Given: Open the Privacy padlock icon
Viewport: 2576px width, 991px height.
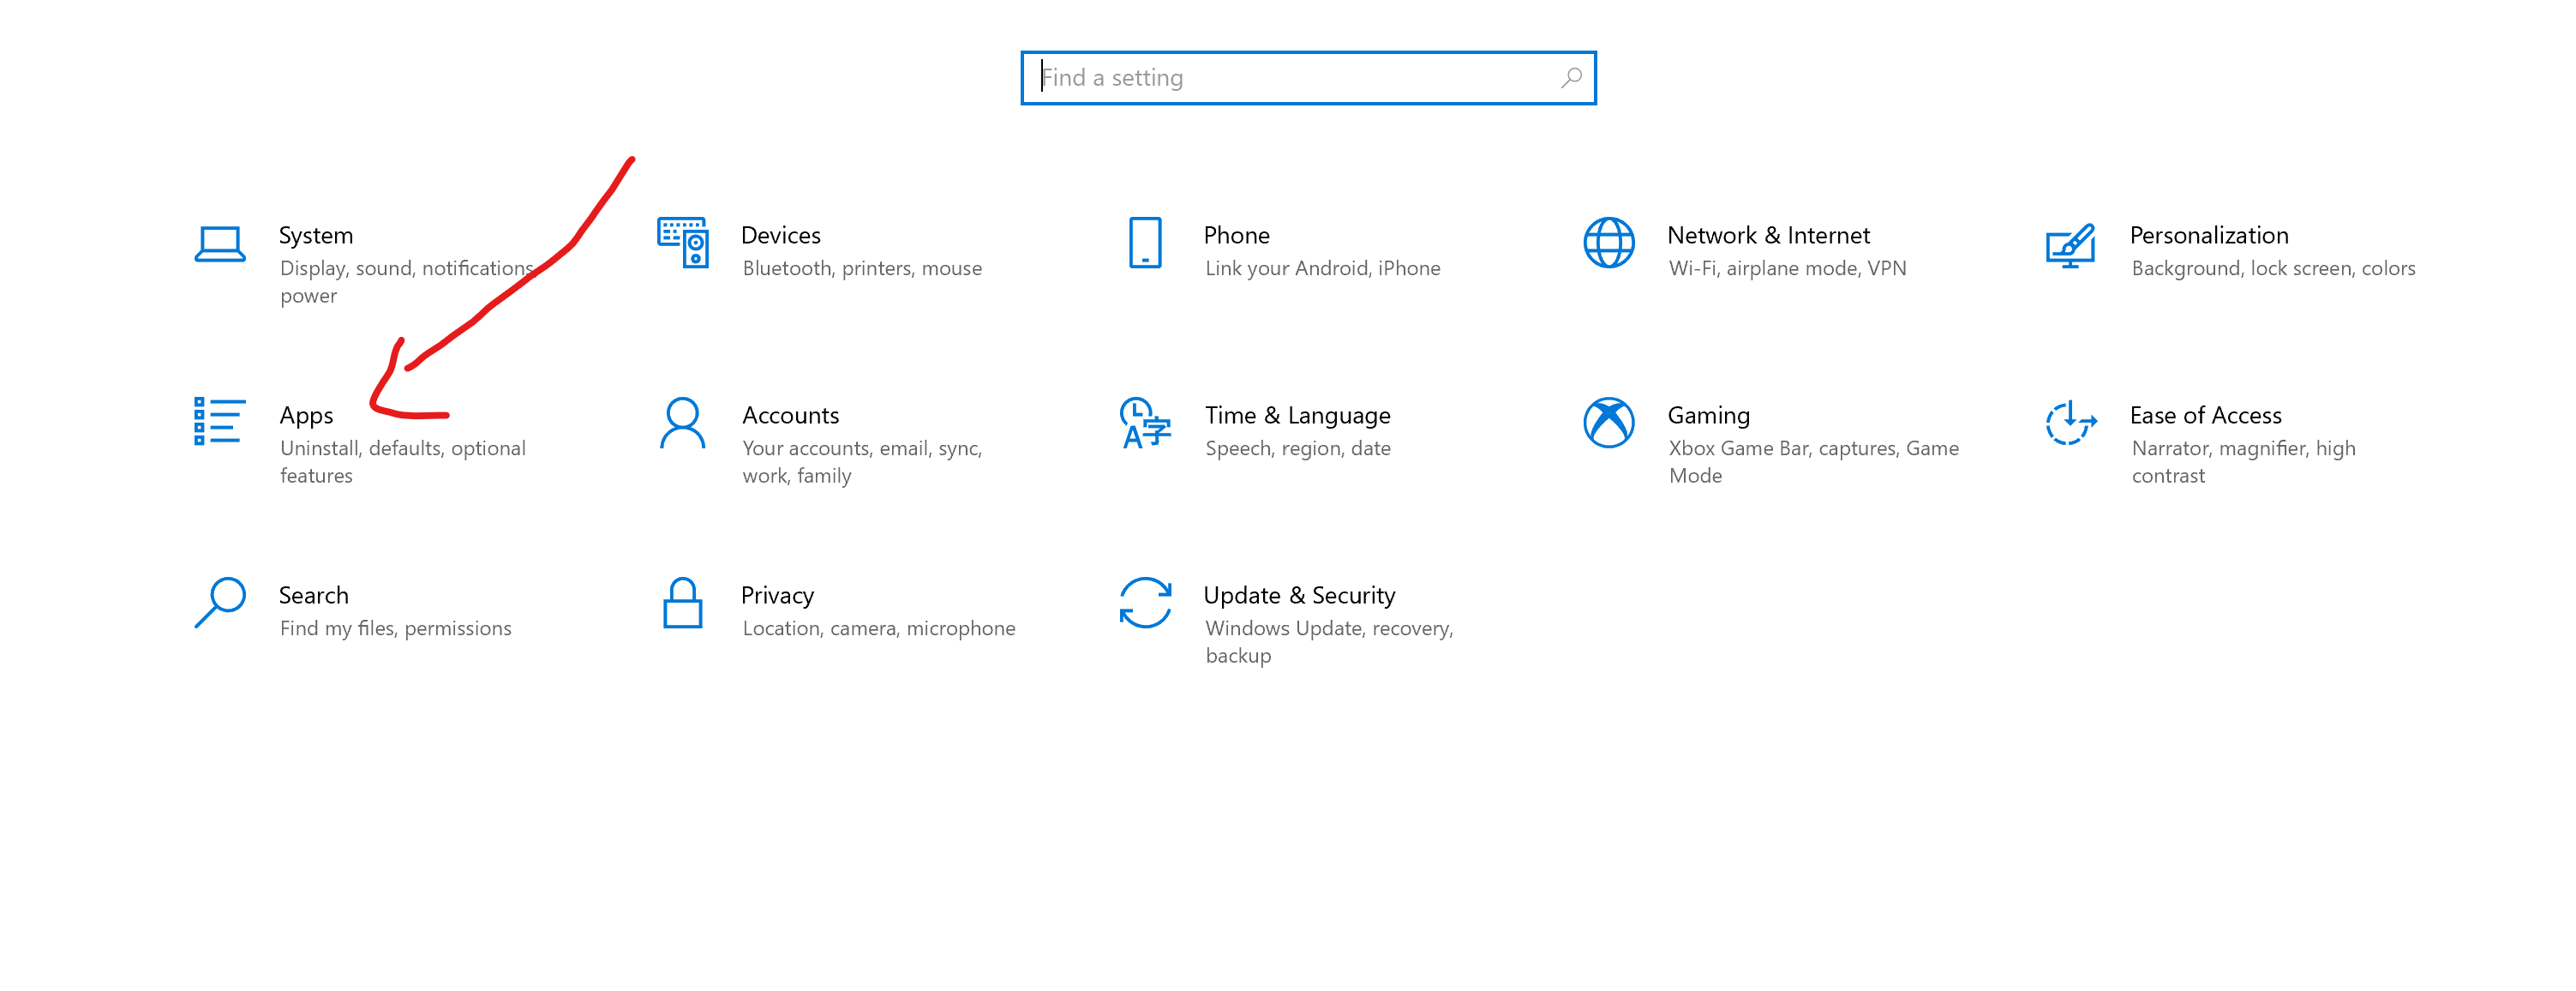Looking at the screenshot, I should coord(683,602).
